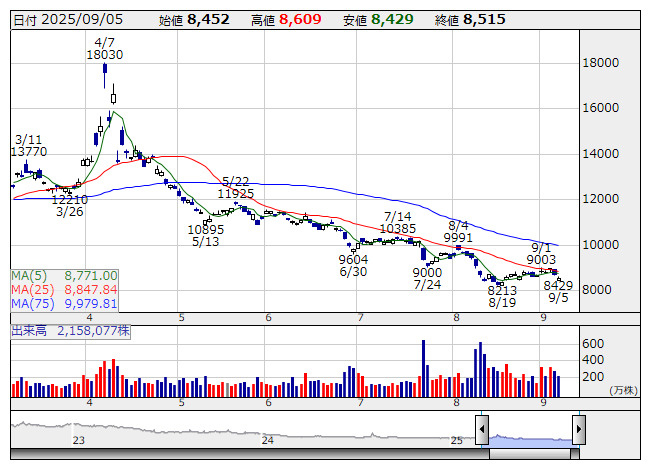This screenshot has height=470, width=653.
Task: Click the 12210 3/26 low label
Action: 70,206
